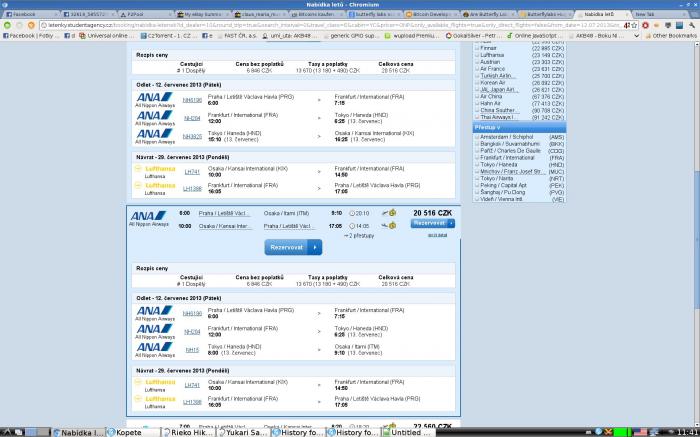The image size is (700, 437).
Task: Tick the Lufthansa airline filter checkbox
Action: click(x=477, y=55)
